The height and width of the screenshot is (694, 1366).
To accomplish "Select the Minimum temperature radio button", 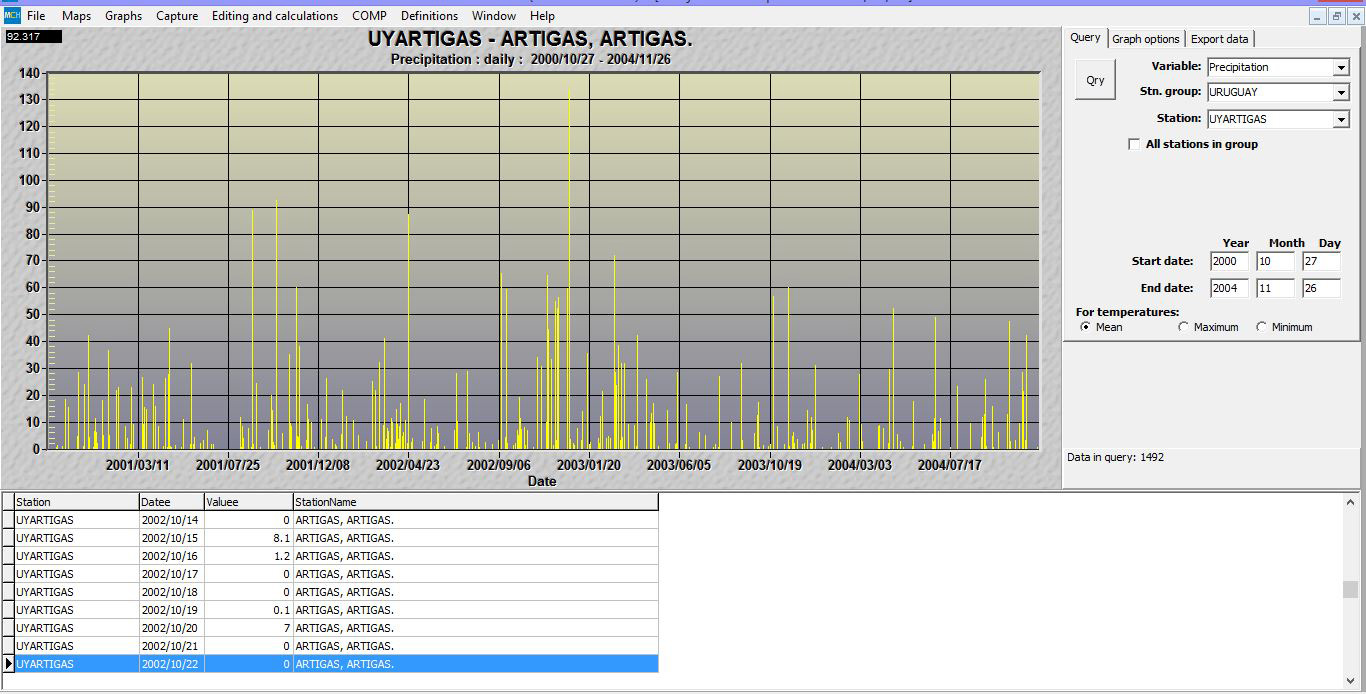I will [1261, 327].
